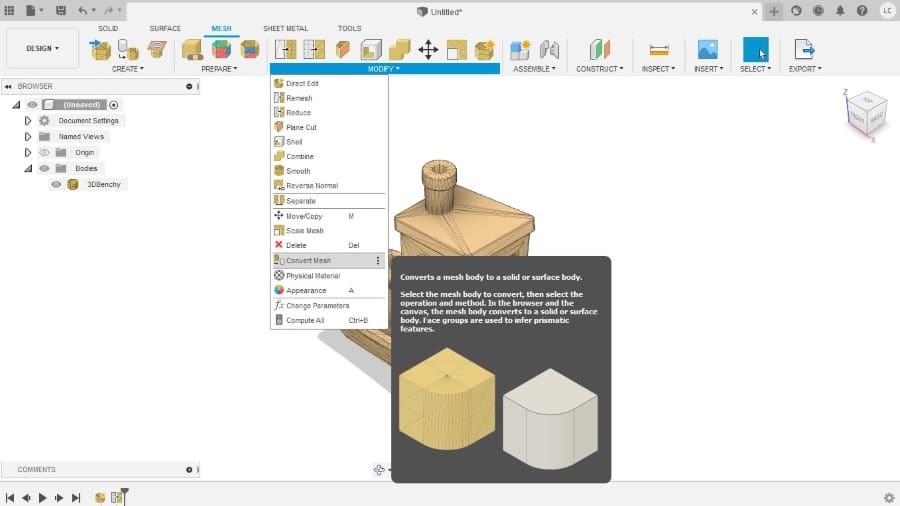Open the notifications bell
This screenshot has width=900, height=506.
tap(840, 10)
